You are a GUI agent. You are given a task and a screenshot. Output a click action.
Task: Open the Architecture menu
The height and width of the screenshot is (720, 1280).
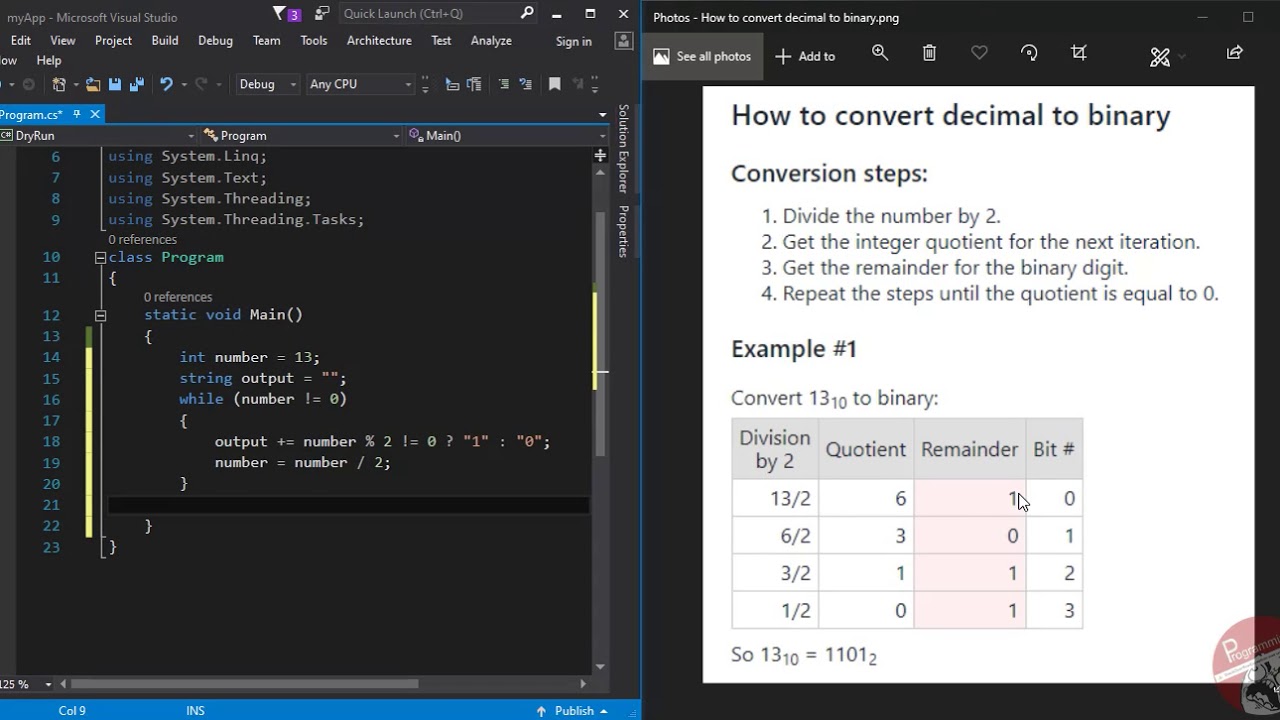click(x=379, y=40)
